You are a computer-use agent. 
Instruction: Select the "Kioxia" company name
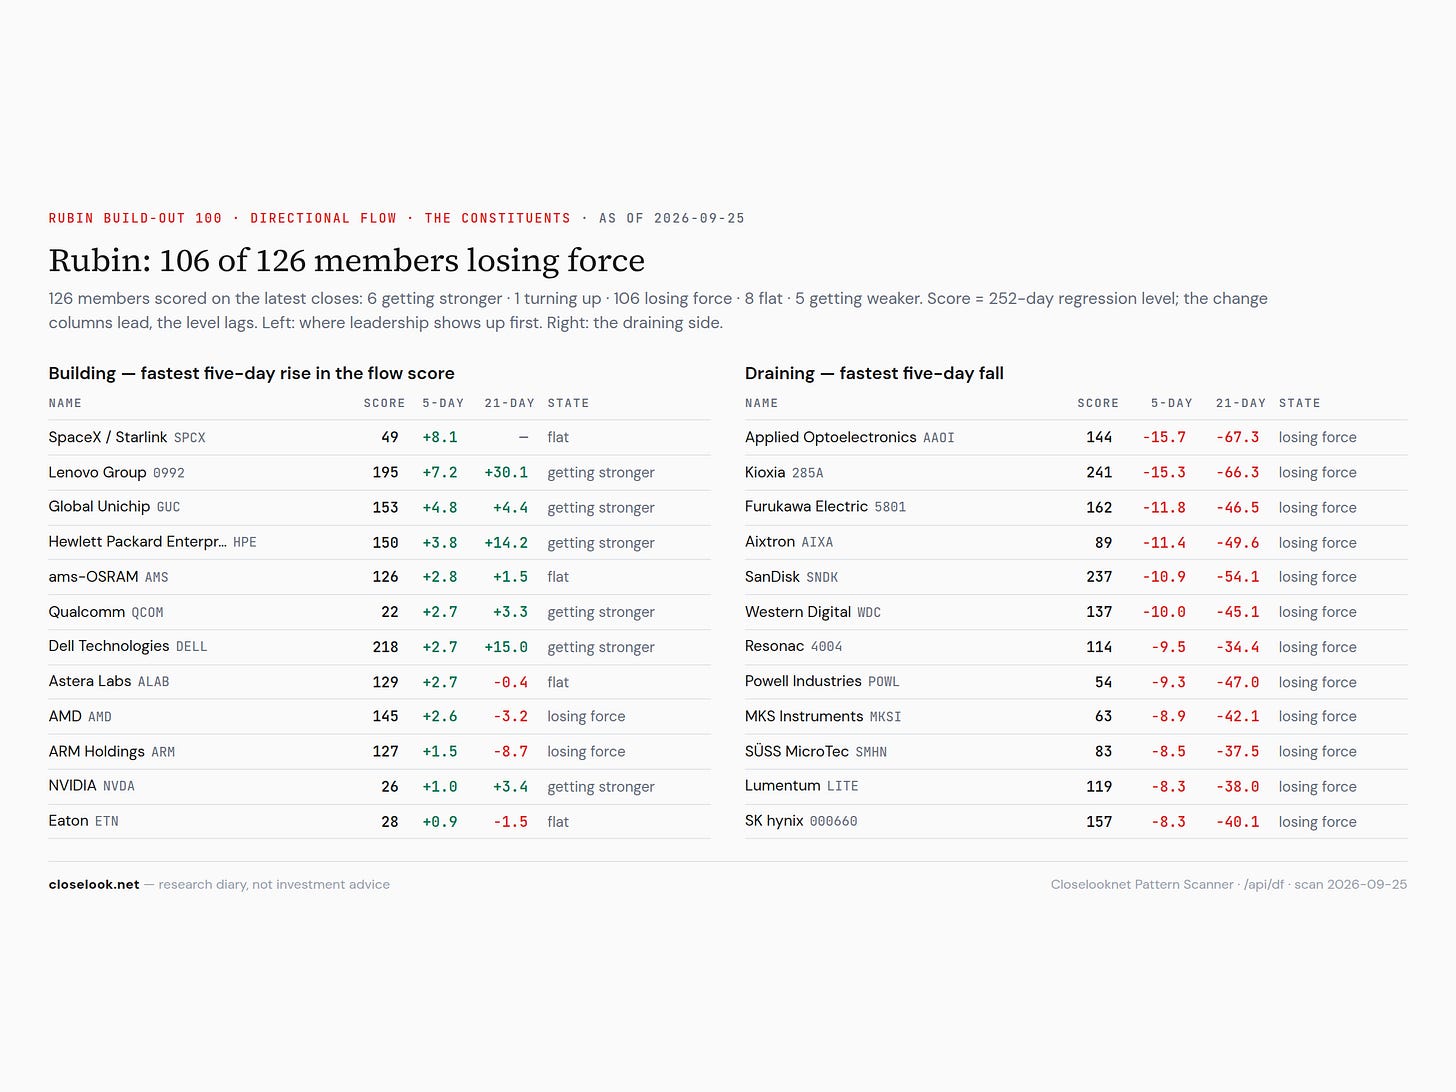point(765,472)
